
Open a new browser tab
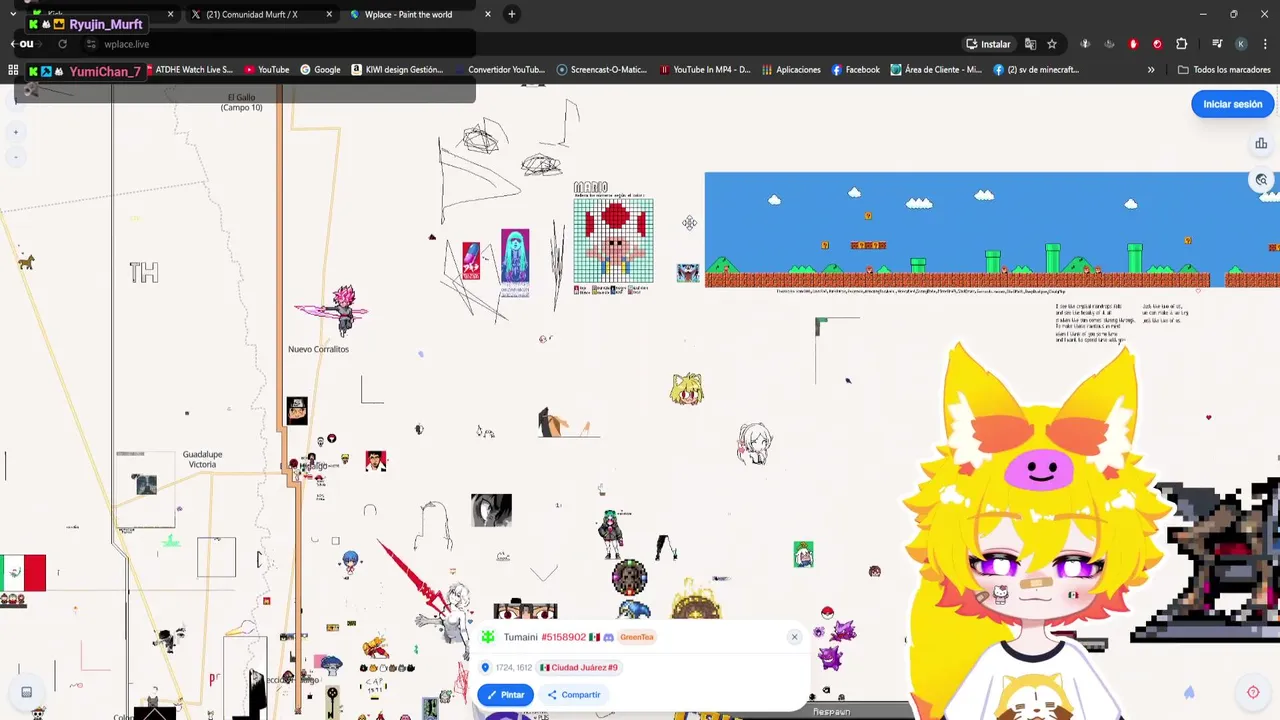(512, 14)
